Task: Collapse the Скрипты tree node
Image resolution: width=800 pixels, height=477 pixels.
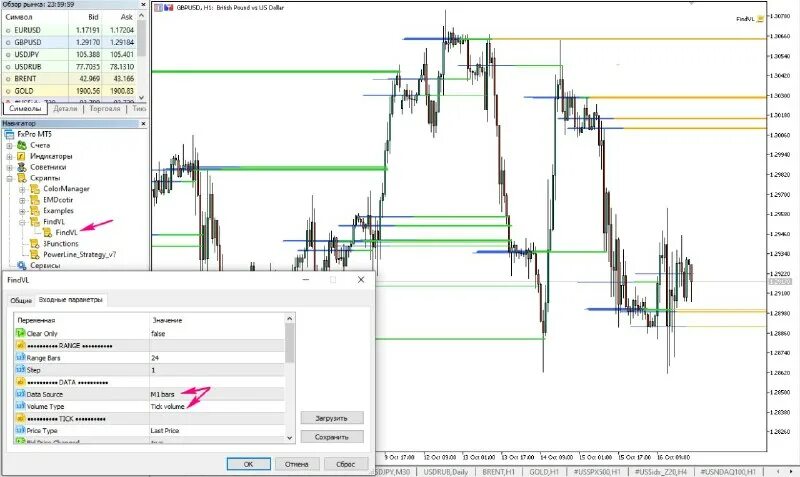Action: (x=9, y=178)
